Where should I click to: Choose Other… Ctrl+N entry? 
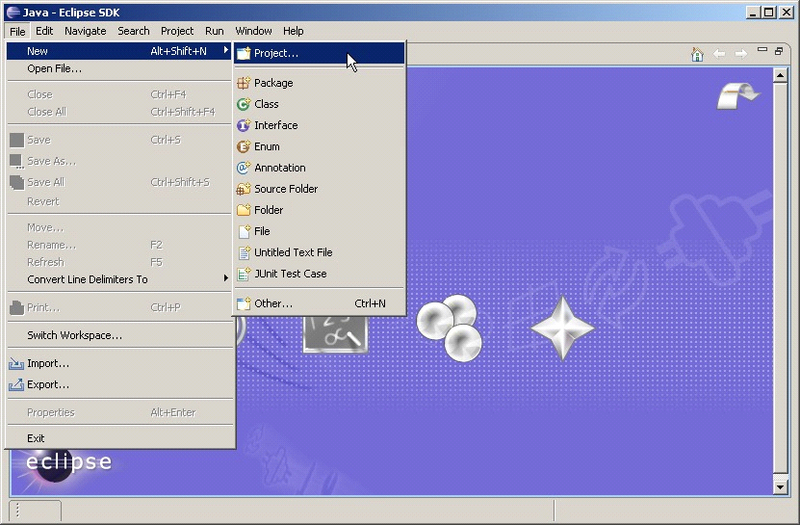pos(319,304)
